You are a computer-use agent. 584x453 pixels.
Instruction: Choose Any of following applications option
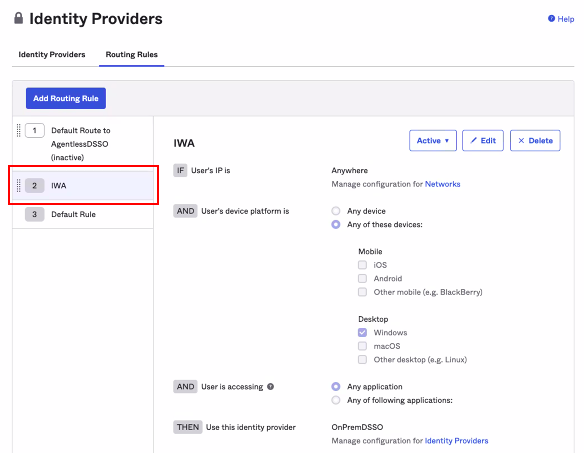point(336,400)
